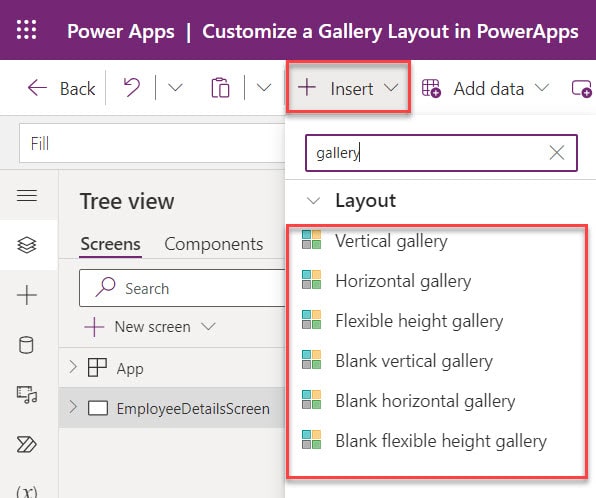Image resolution: width=596 pixels, height=498 pixels.
Task: Open the Power Apps app launcher waffle
Action: (27, 30)
